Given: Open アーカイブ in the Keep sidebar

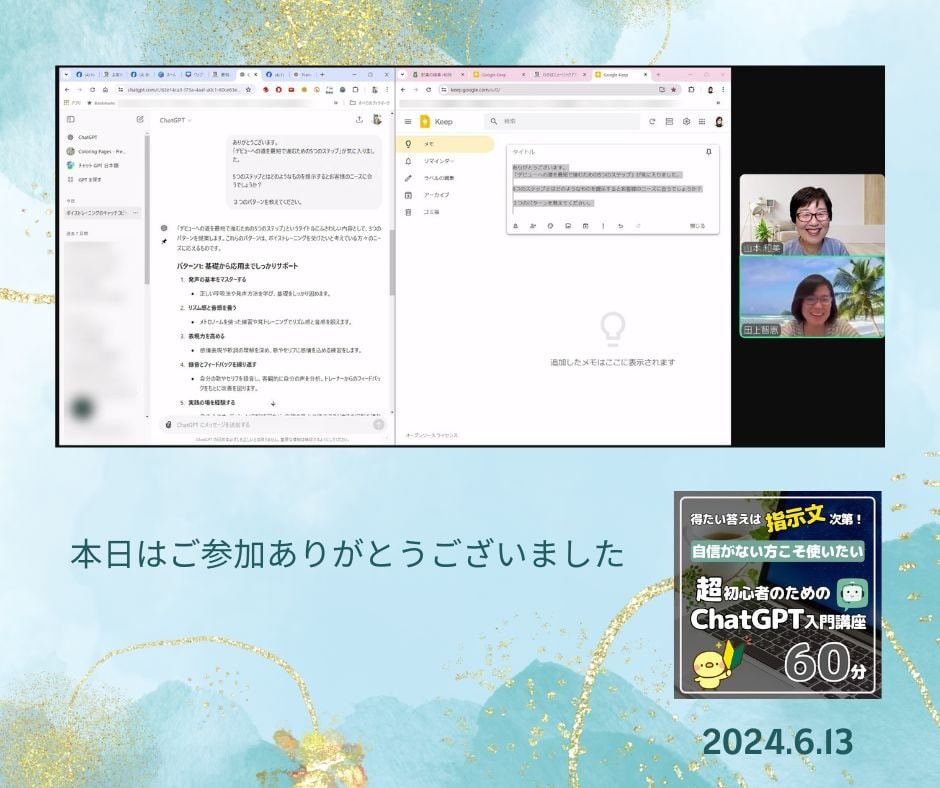Looking at the screenshot, I should click(436, 195).
